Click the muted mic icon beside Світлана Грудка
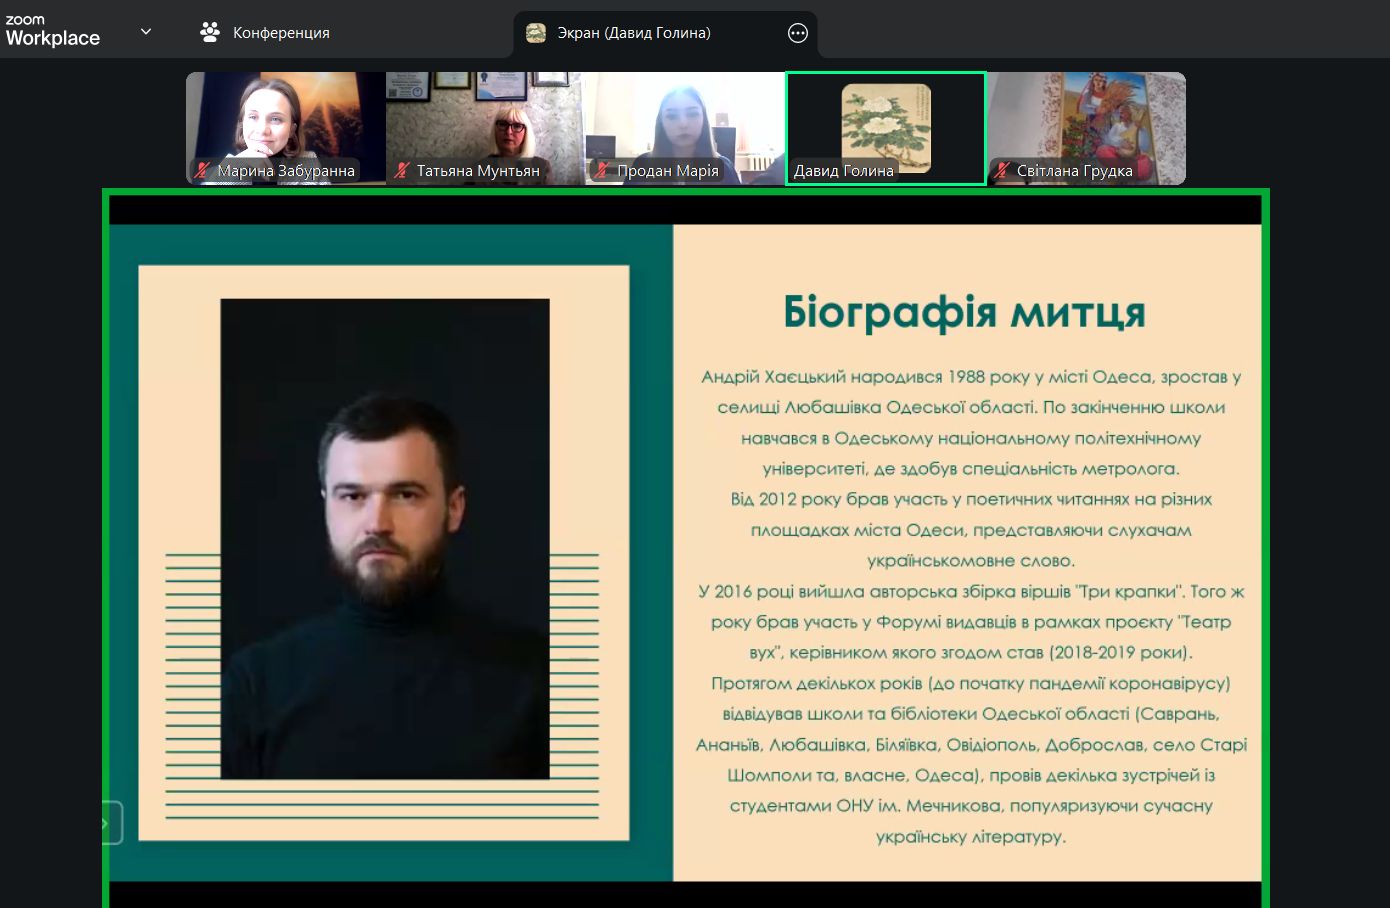 pos(1002,171)
